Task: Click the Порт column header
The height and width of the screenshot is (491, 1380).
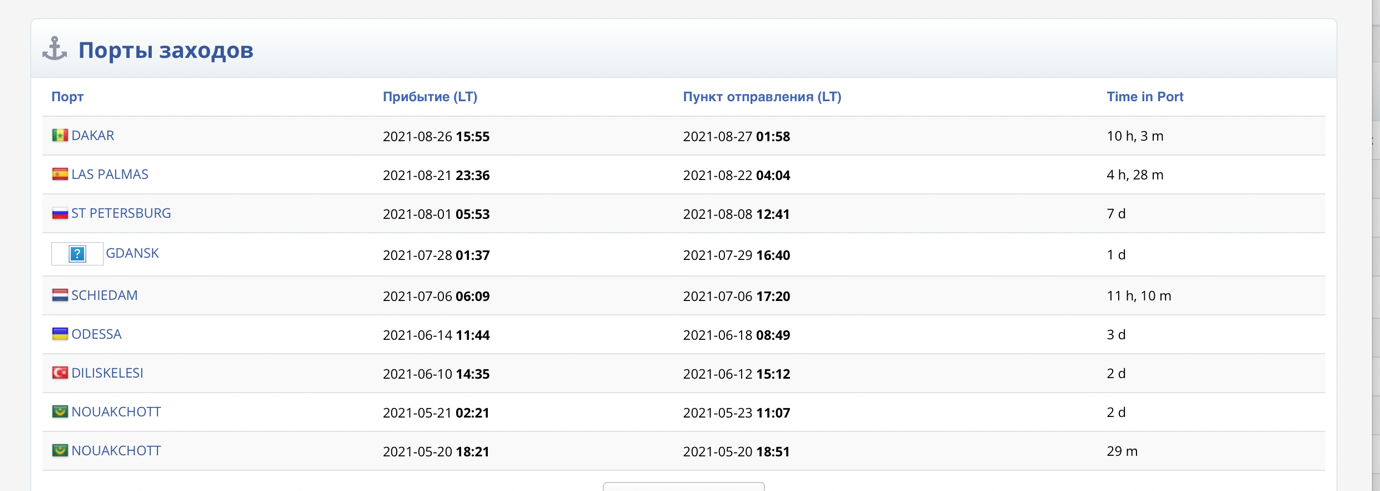Action: coord(67,97)
